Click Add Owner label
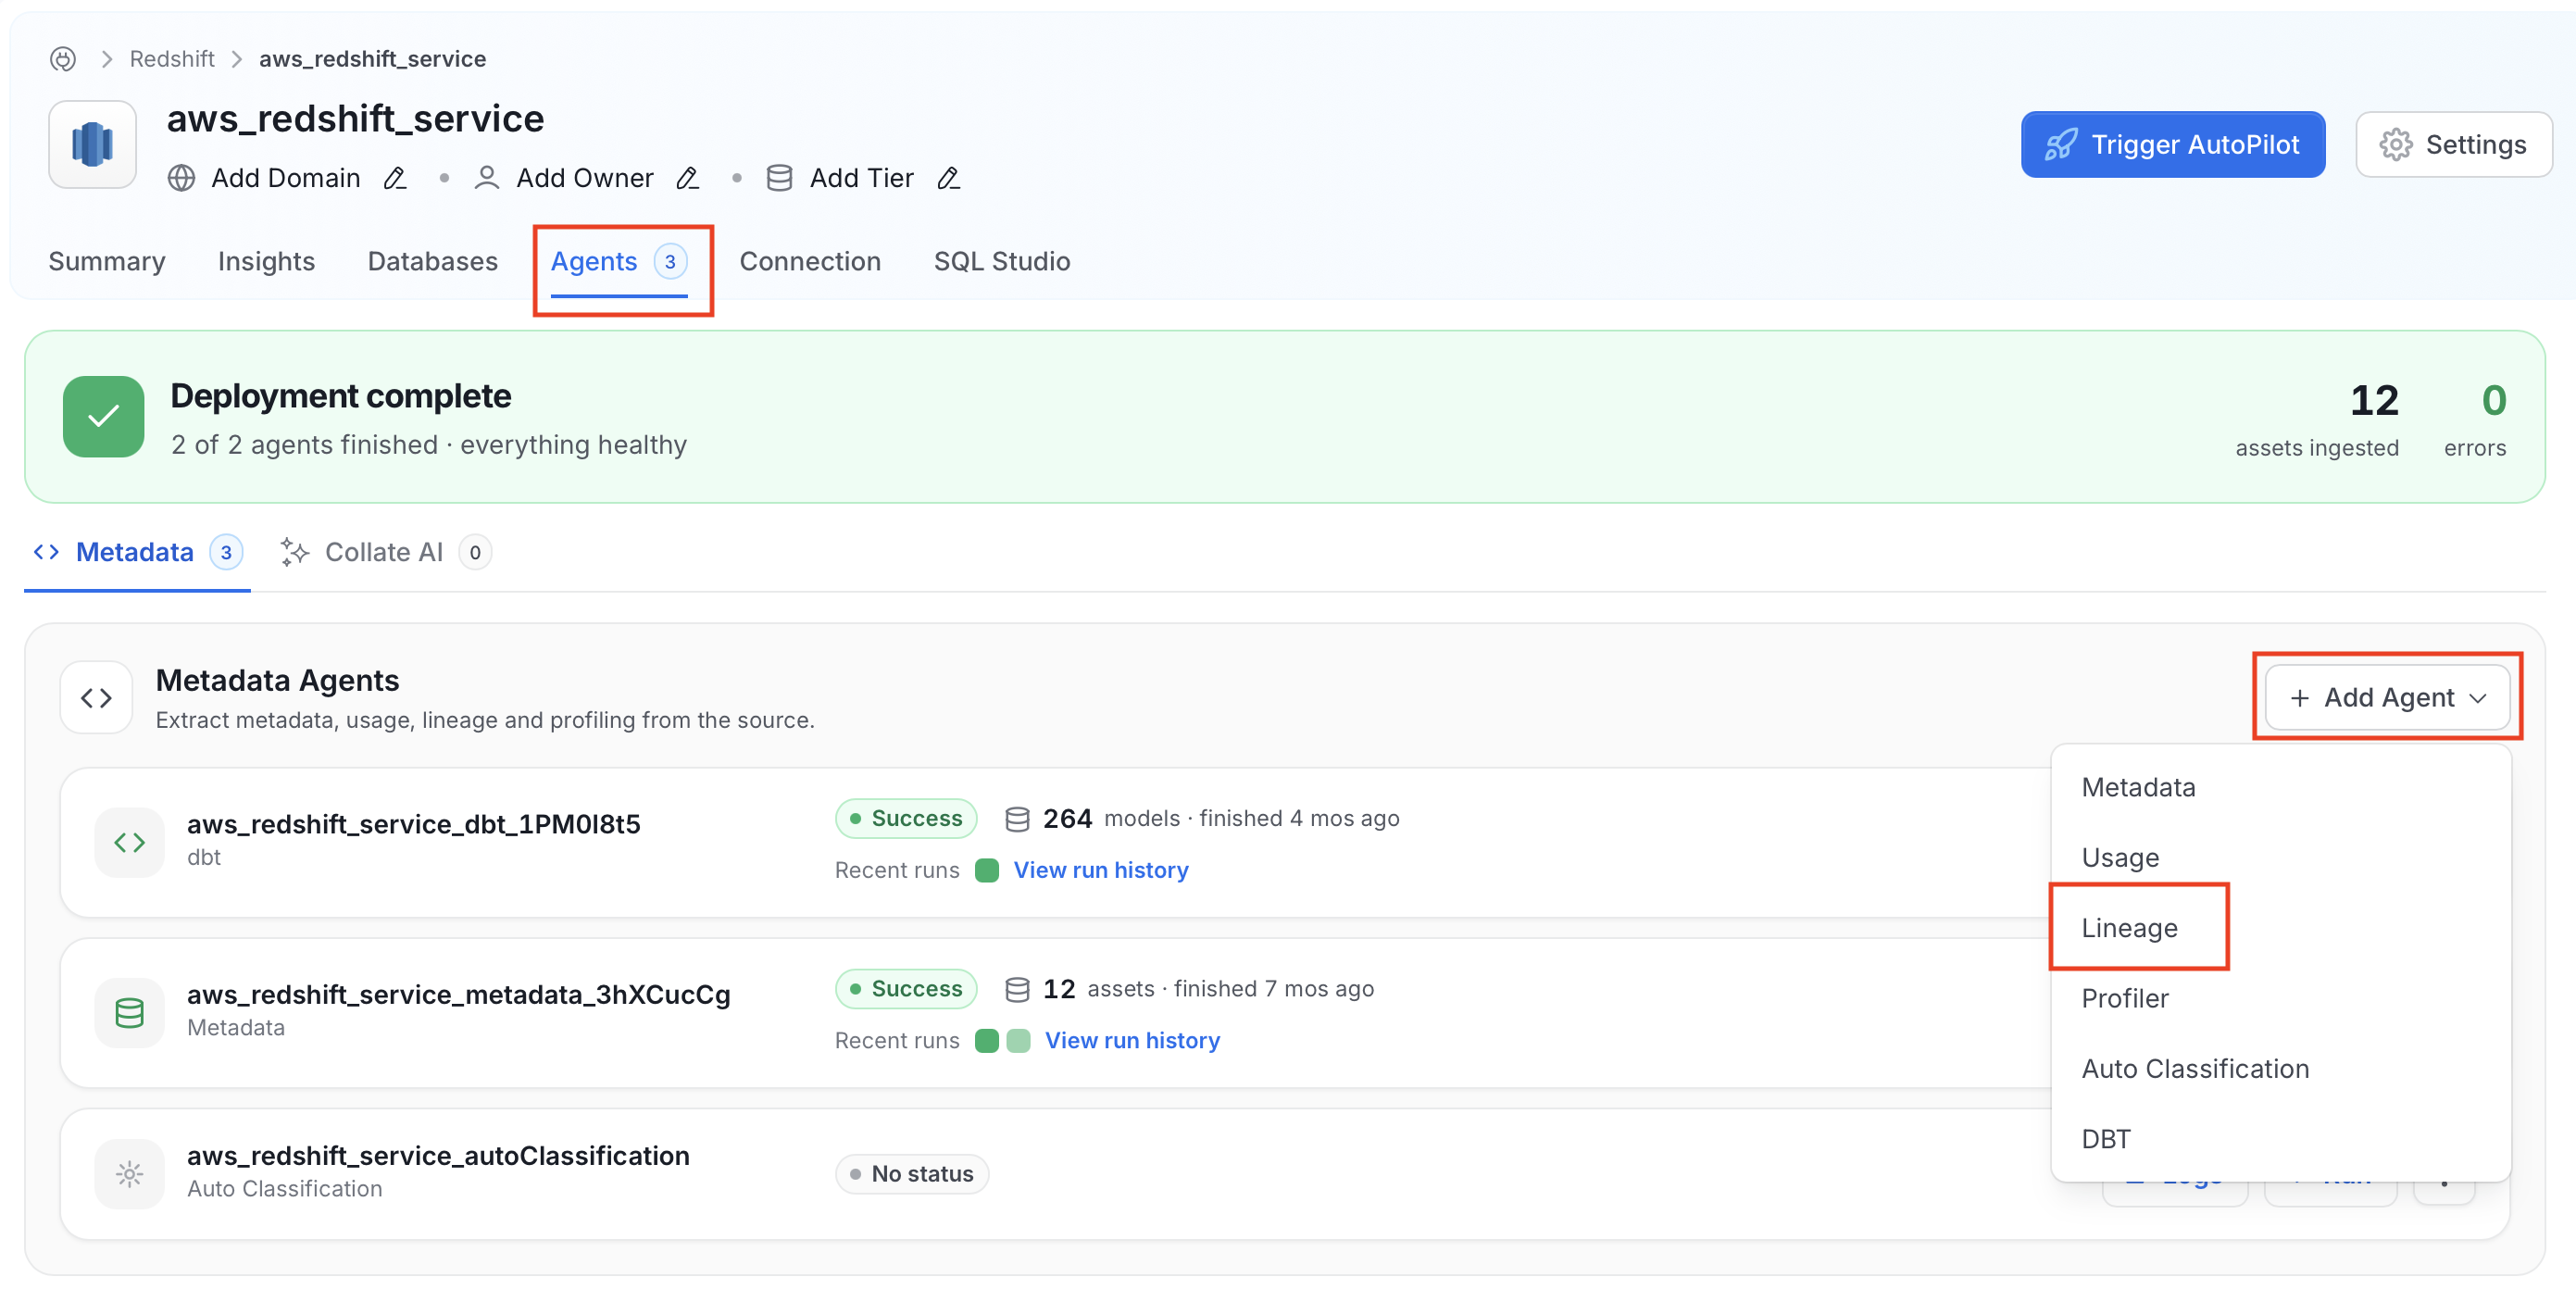The width and height of the screenshot is (2576, 1302). coord(585,178)
